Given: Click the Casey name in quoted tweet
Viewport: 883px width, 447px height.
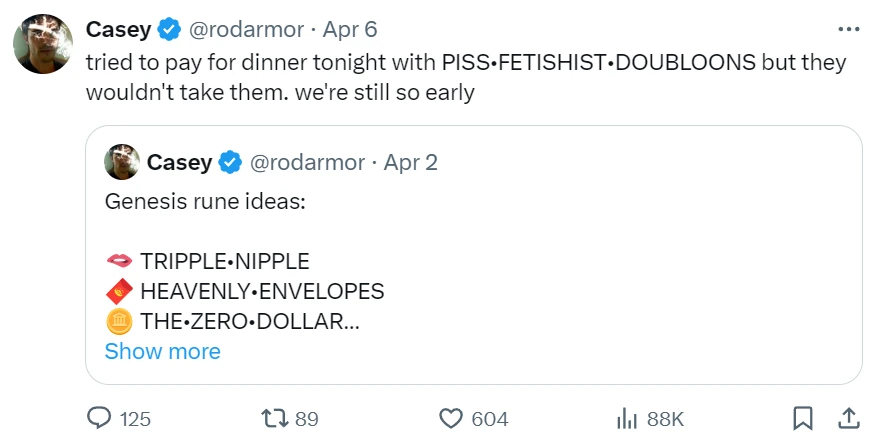Looking at the screenshot, I should pos(179,162).
